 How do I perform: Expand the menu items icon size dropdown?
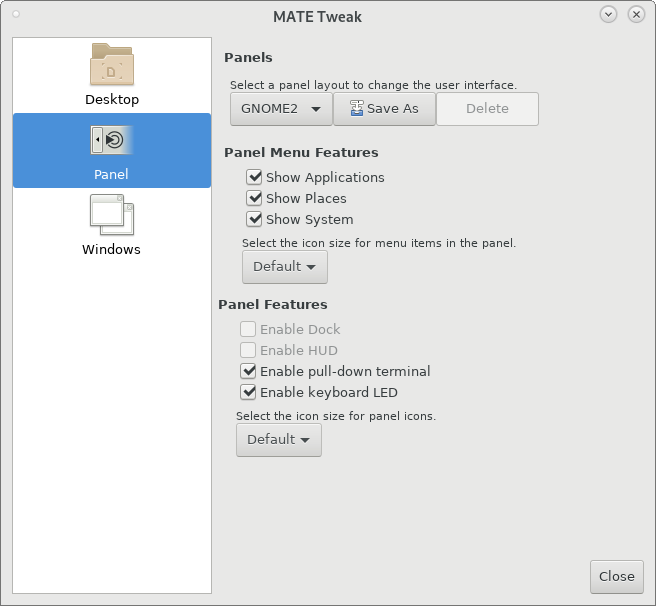point(284,267)
